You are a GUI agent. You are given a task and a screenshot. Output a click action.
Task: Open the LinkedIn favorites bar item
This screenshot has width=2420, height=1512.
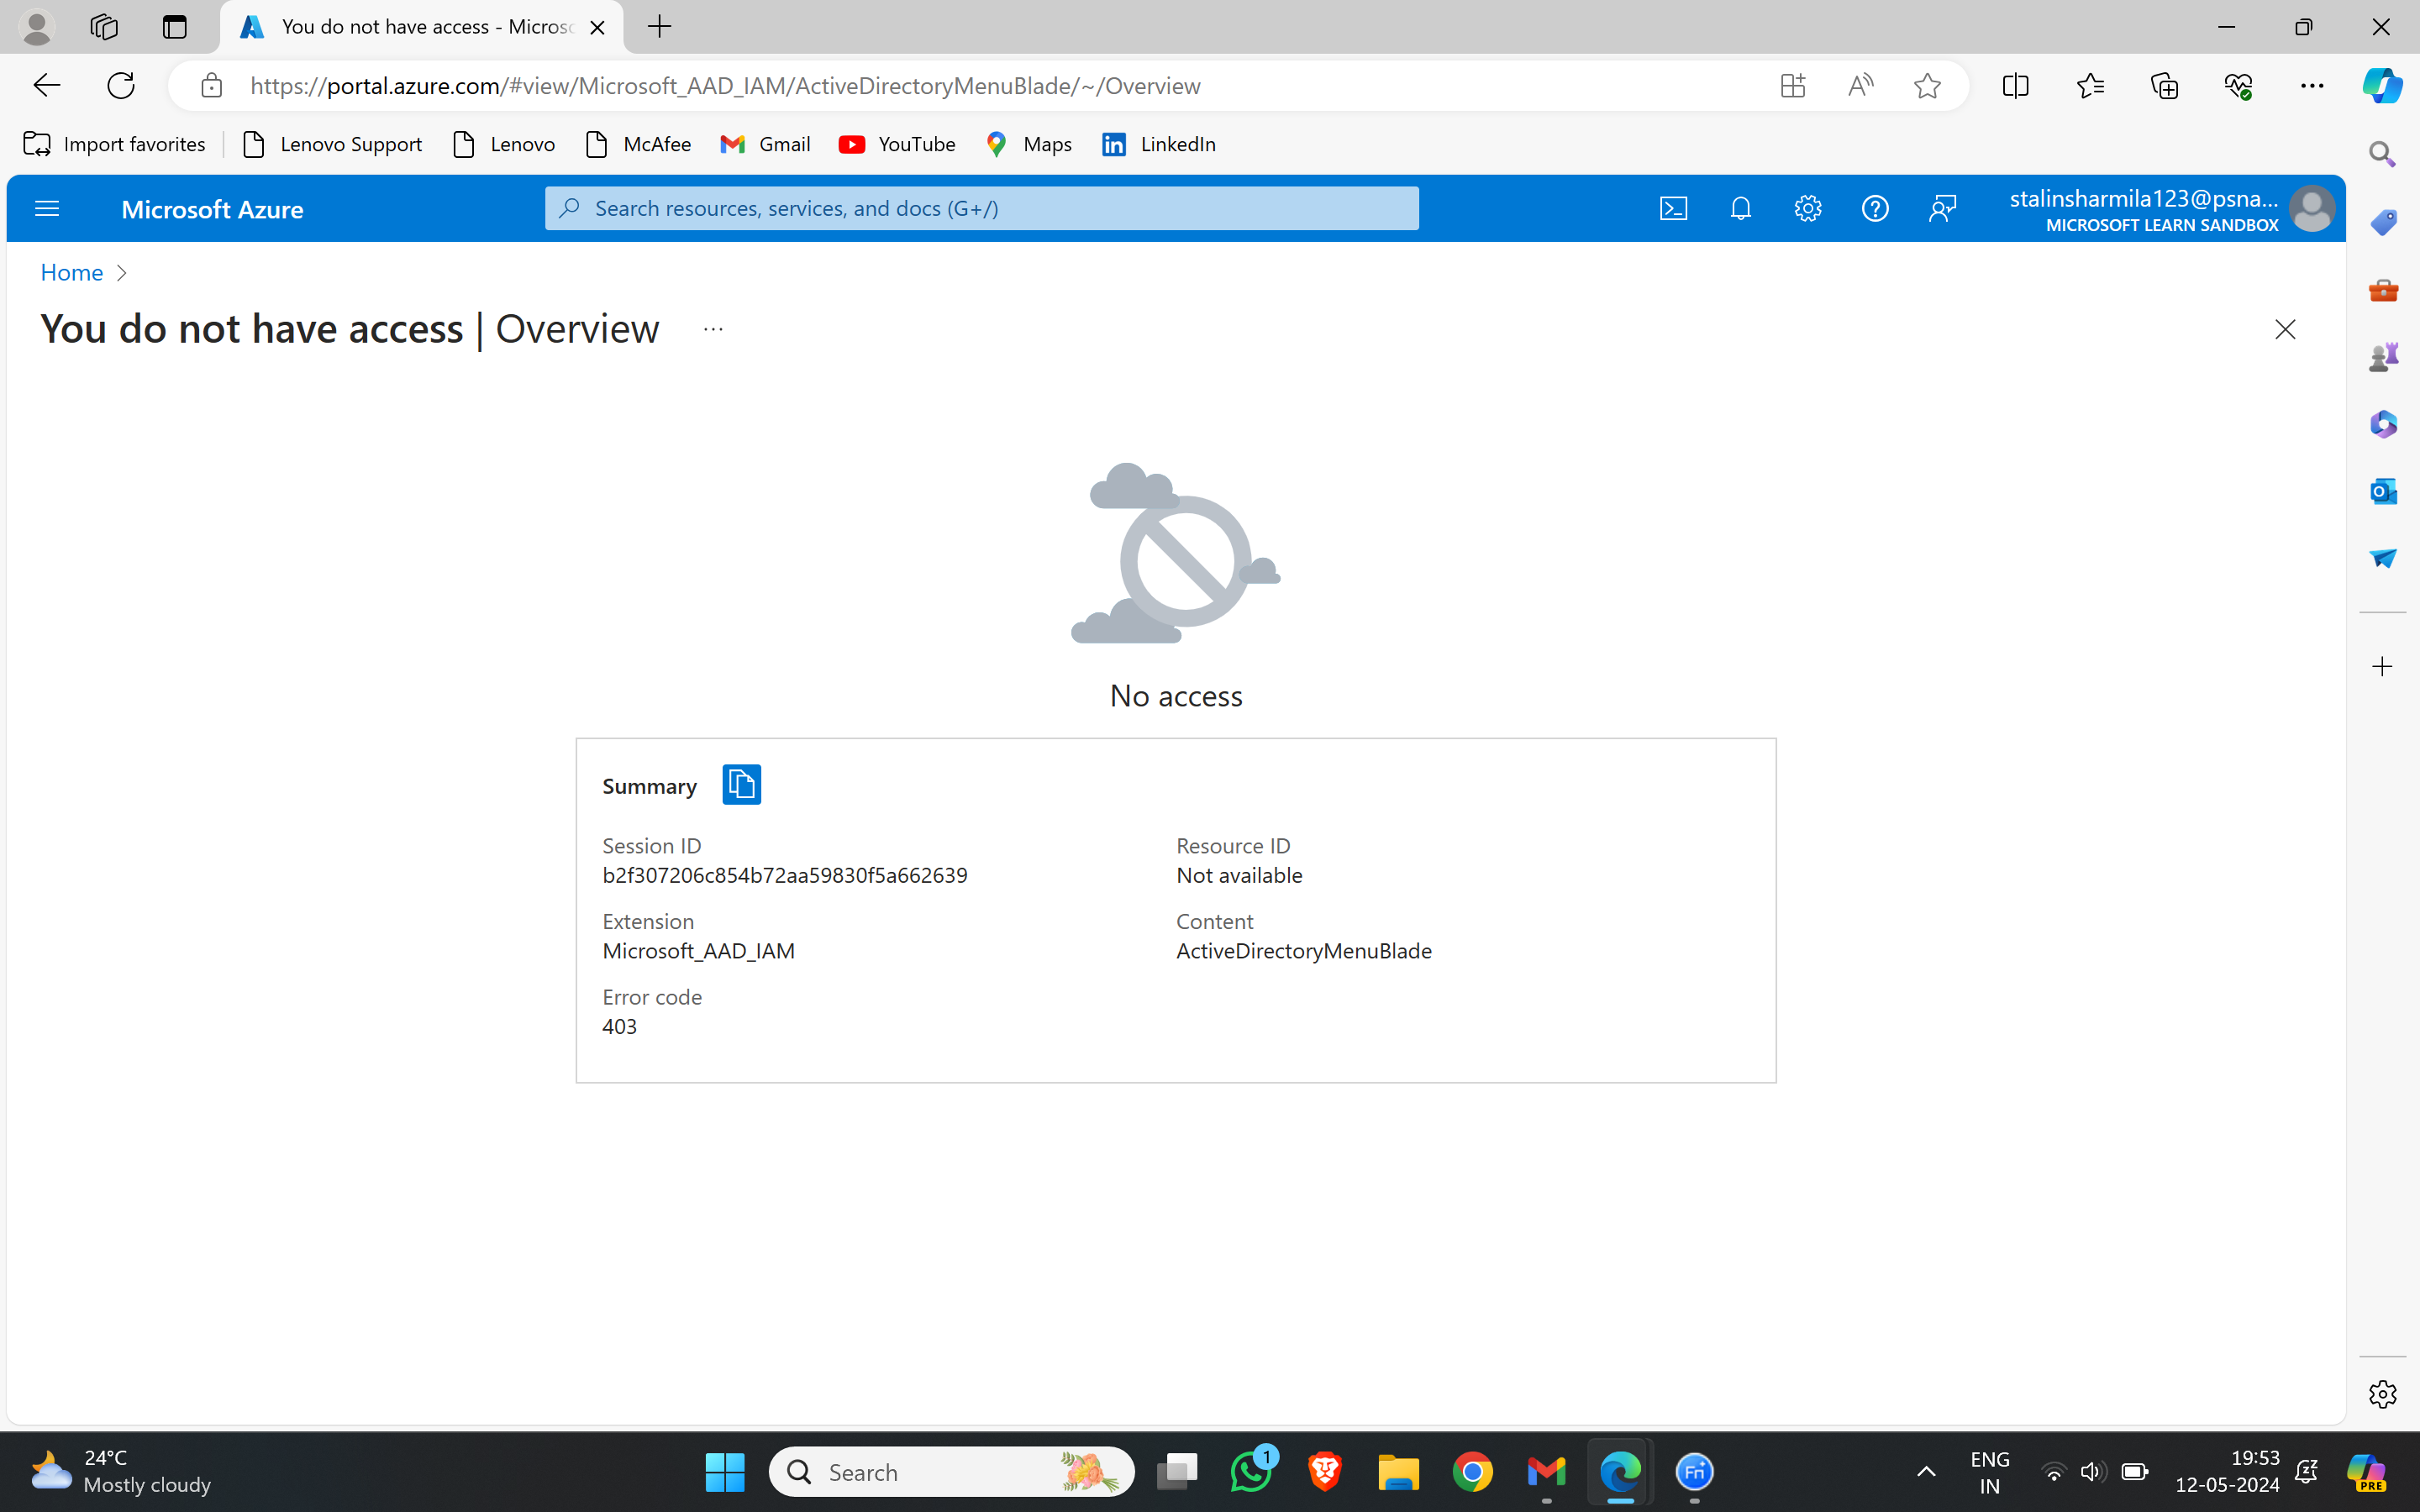tap(1160, 144)
